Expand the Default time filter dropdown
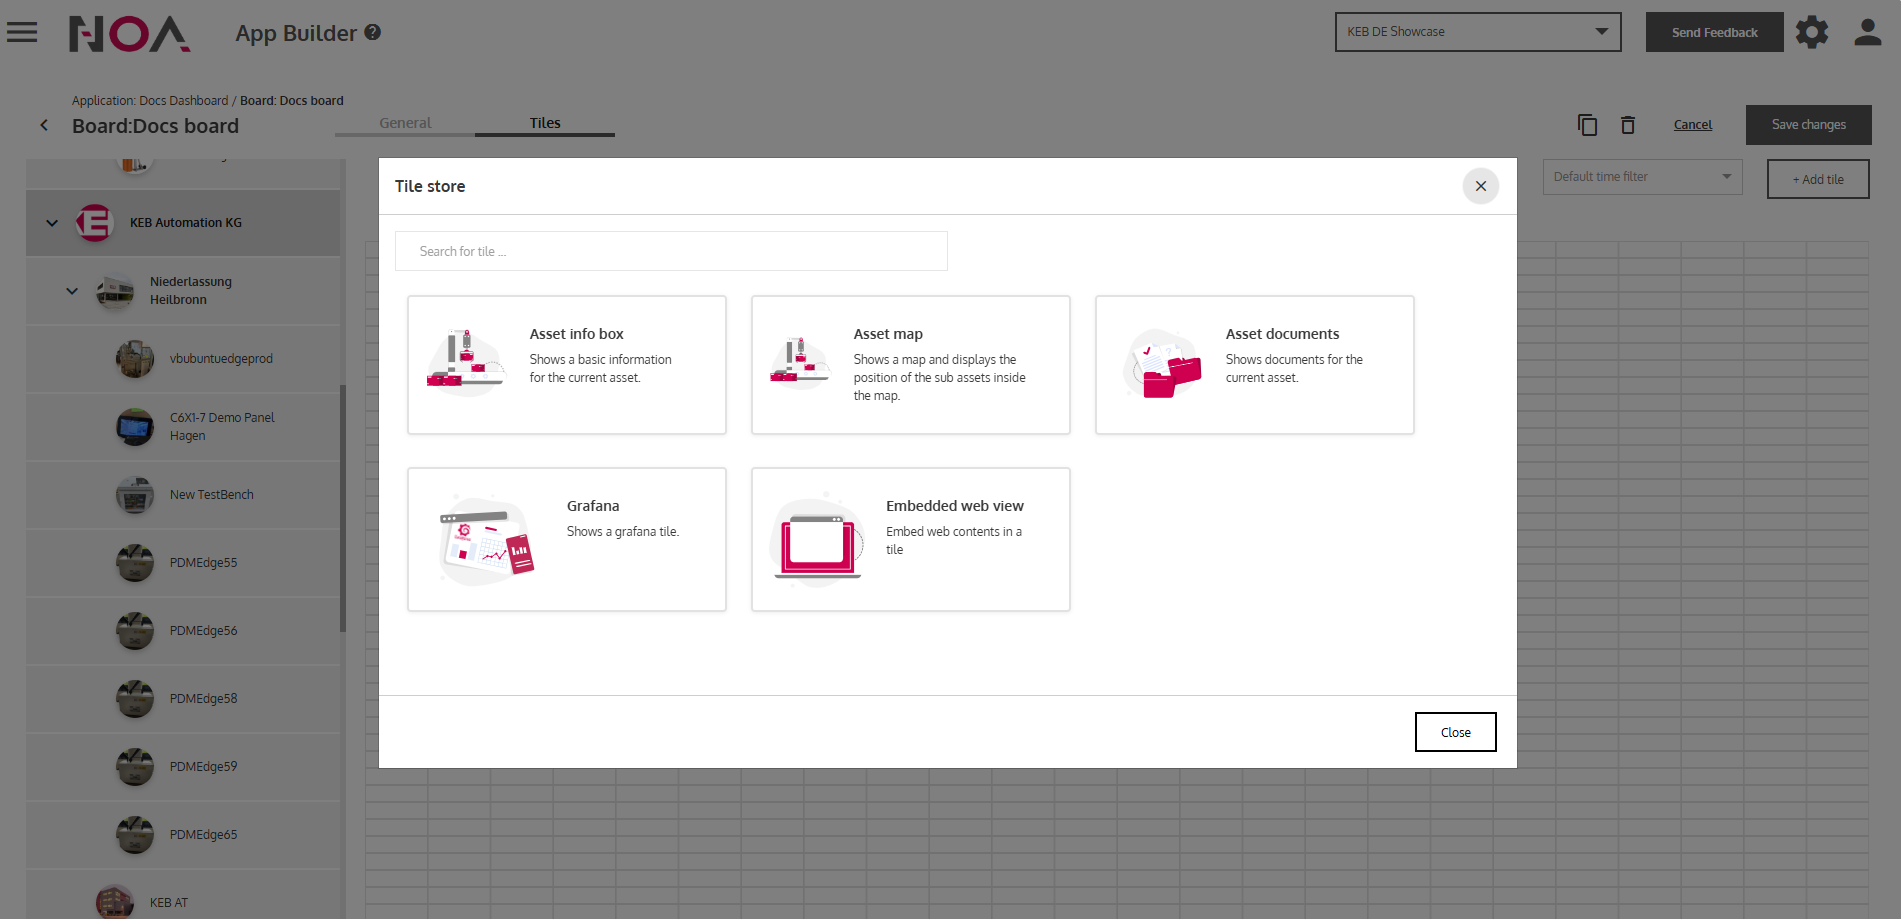This screenshot has height=919, width=1901. click(1641, 177)
